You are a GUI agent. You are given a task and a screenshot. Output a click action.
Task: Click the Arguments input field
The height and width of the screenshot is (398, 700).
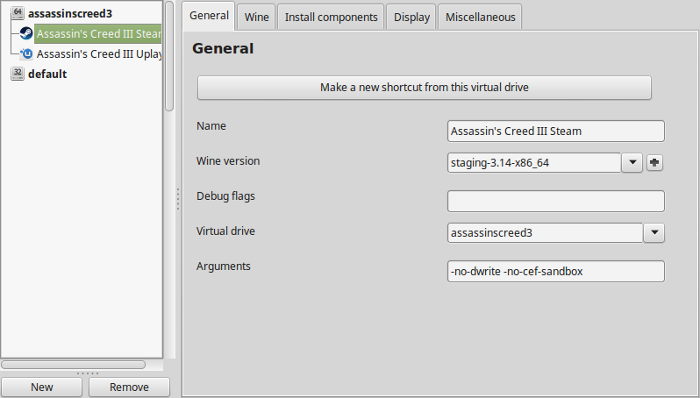556,271
